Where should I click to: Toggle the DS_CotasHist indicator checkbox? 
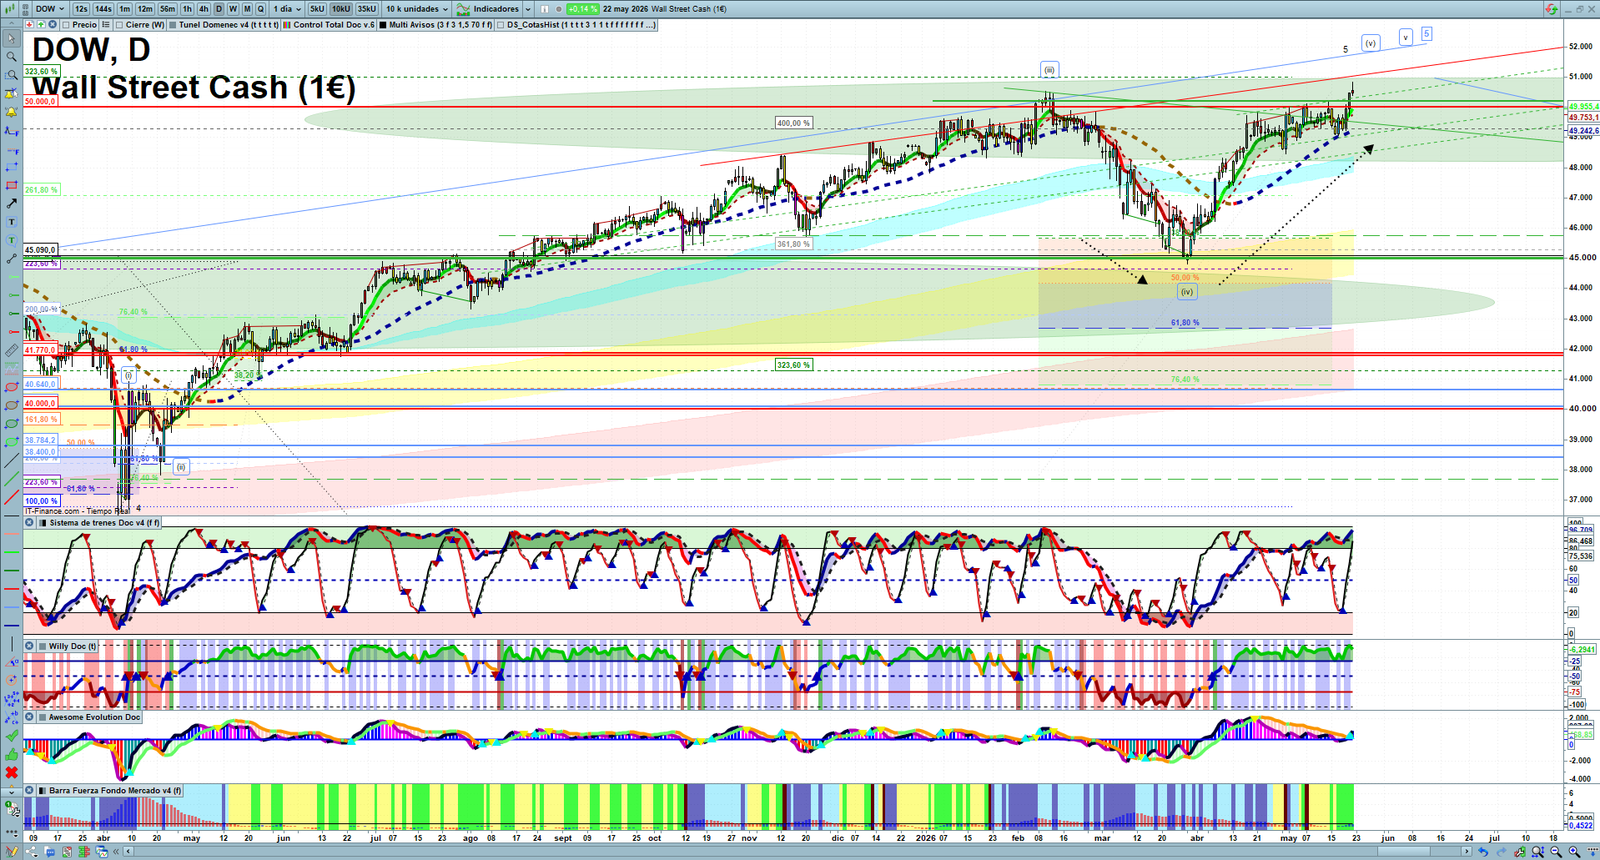click(500, 24)
